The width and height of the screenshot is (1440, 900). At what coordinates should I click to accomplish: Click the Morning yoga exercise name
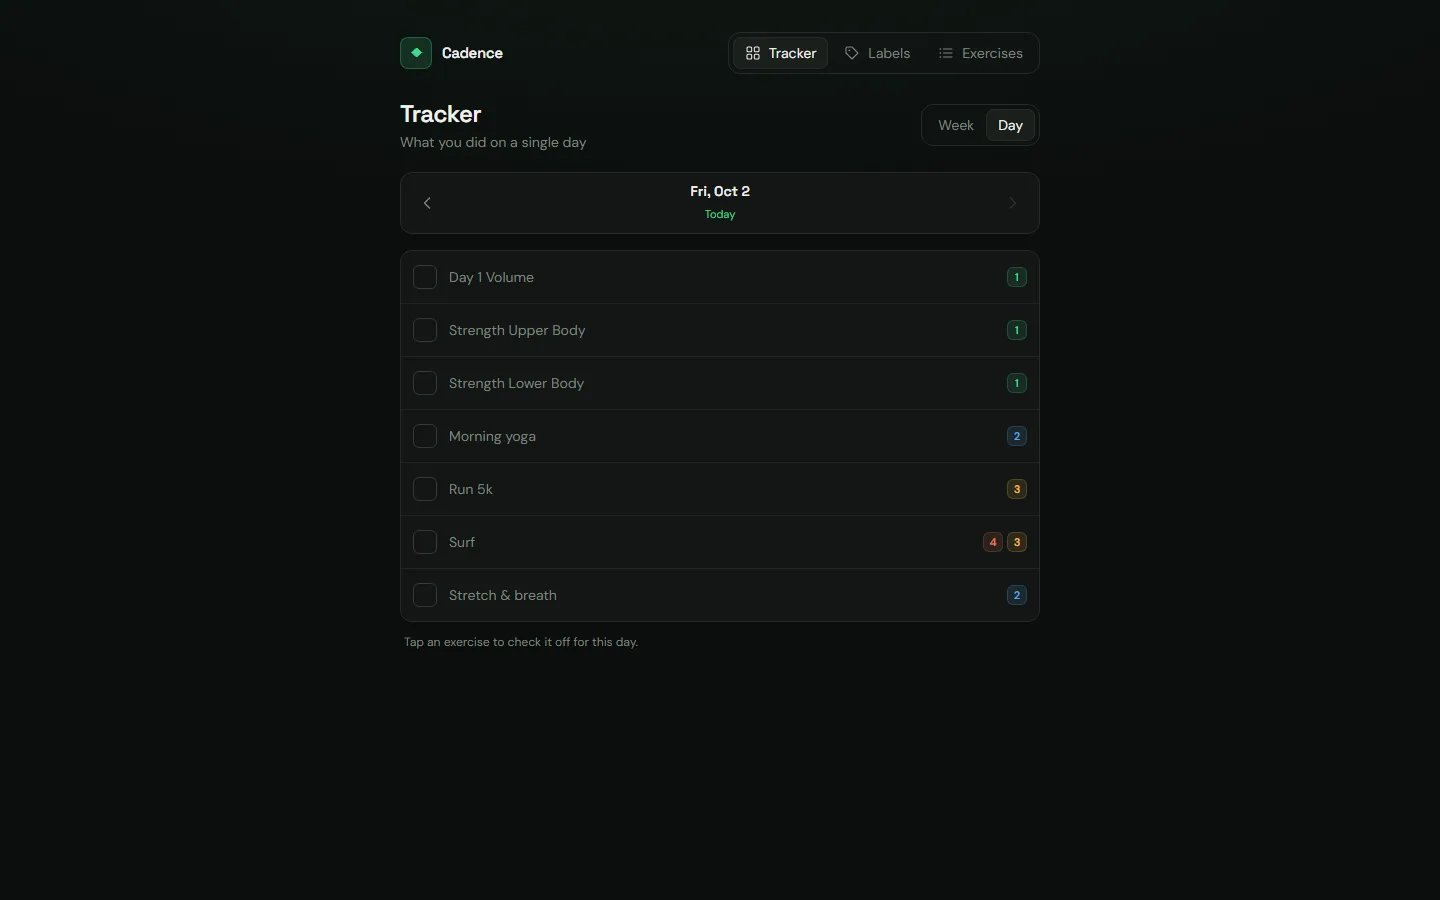pyautogui.click(x=492, y=436)
